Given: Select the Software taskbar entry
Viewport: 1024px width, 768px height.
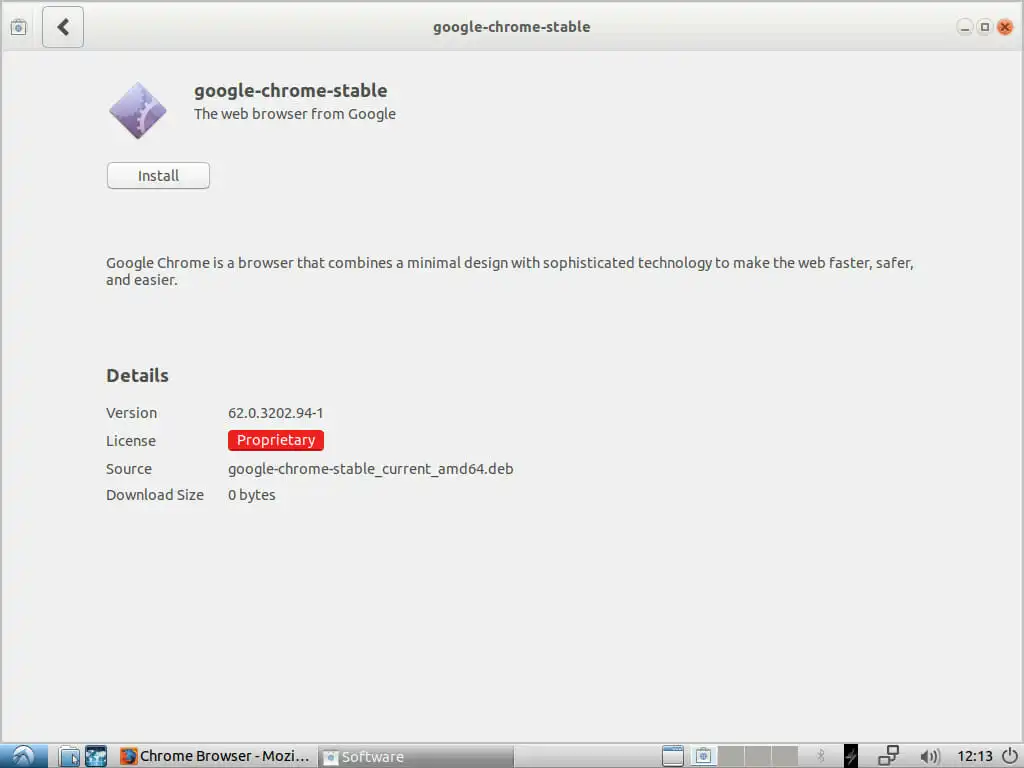Looking at the screenshot, I should (415, 756).
